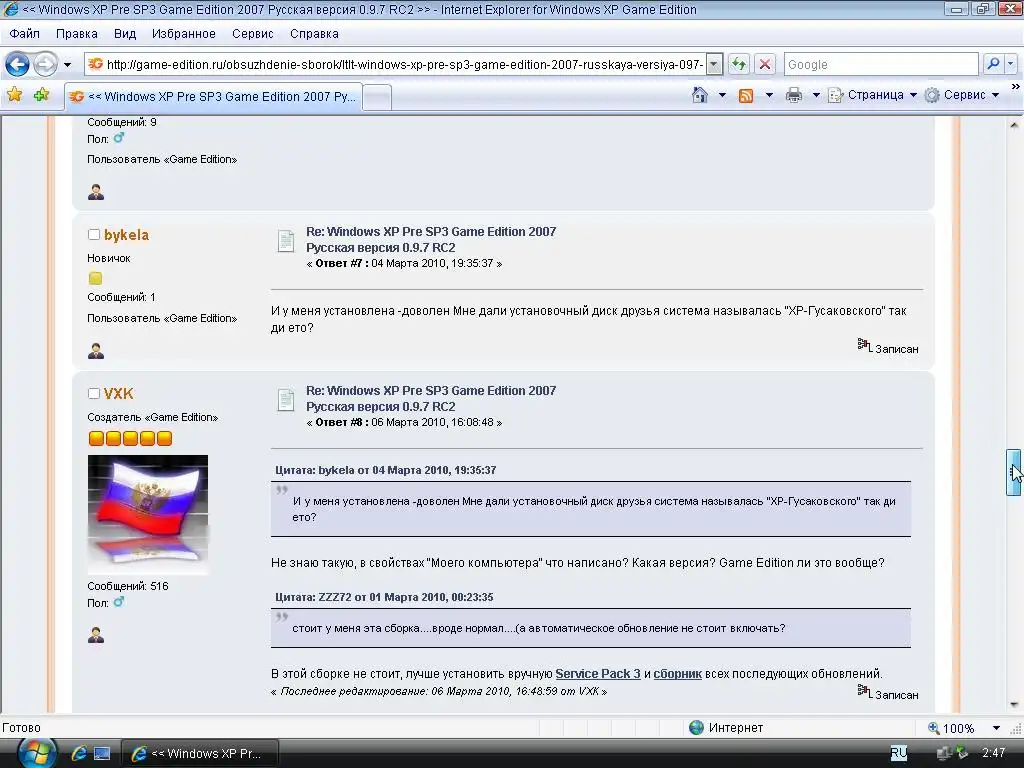Click VXK's gender icon

click(x=118, y=602)
